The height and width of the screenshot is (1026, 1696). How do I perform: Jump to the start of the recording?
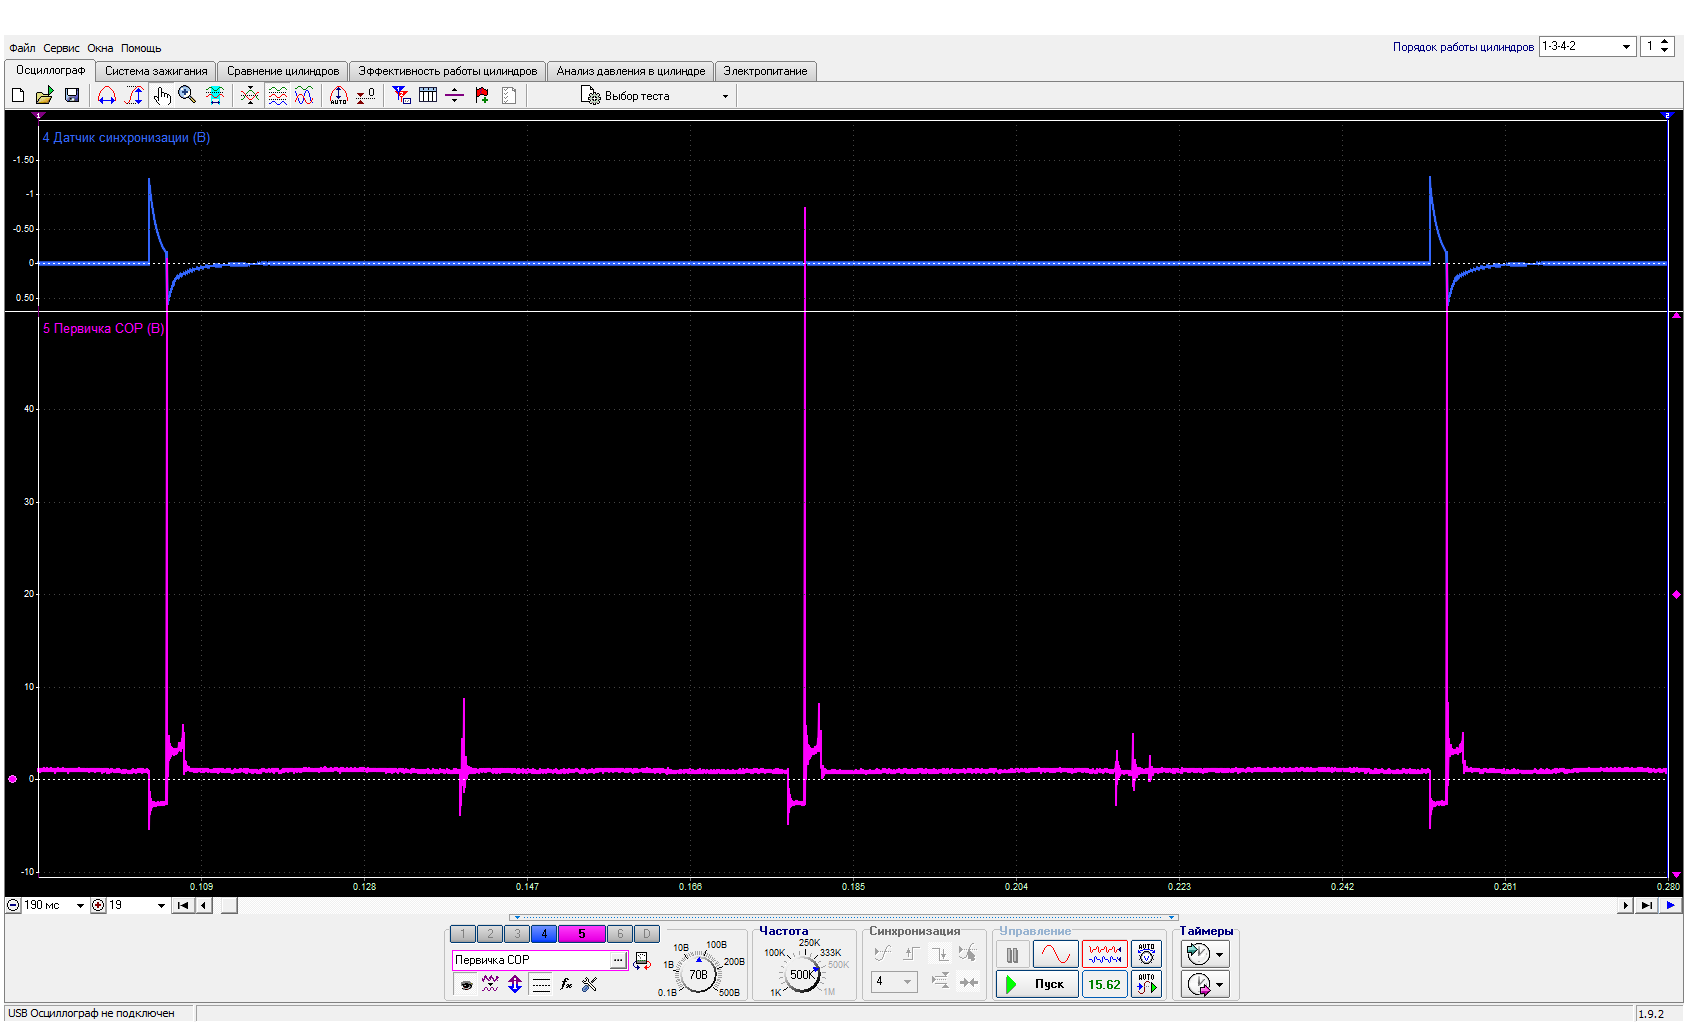pyautogui.click(x=183, y=906)
